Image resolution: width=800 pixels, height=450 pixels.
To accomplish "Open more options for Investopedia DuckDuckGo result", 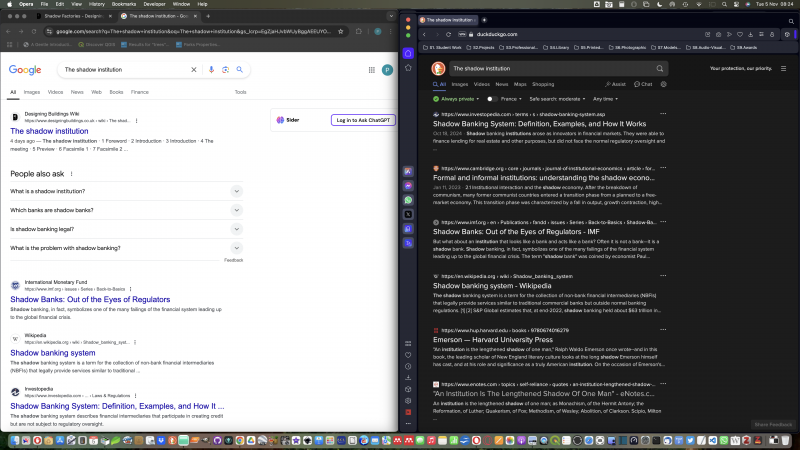I will tap(663, 114).
